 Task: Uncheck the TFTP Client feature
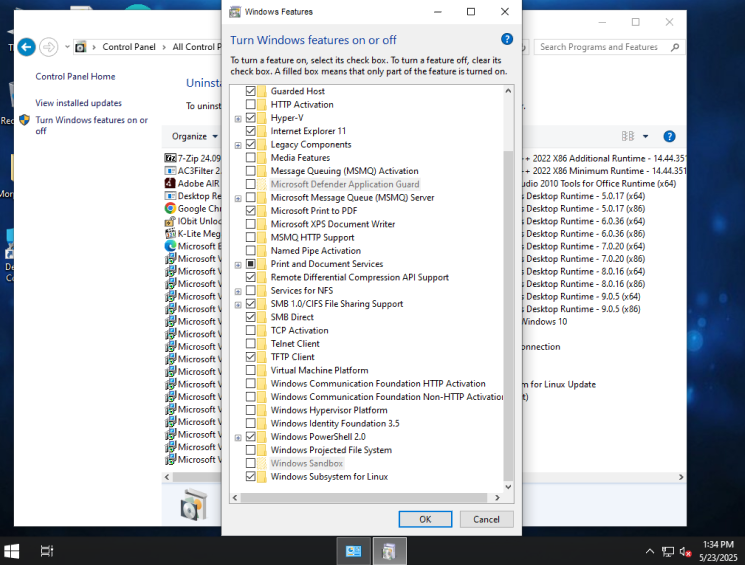tap(250, 357)
